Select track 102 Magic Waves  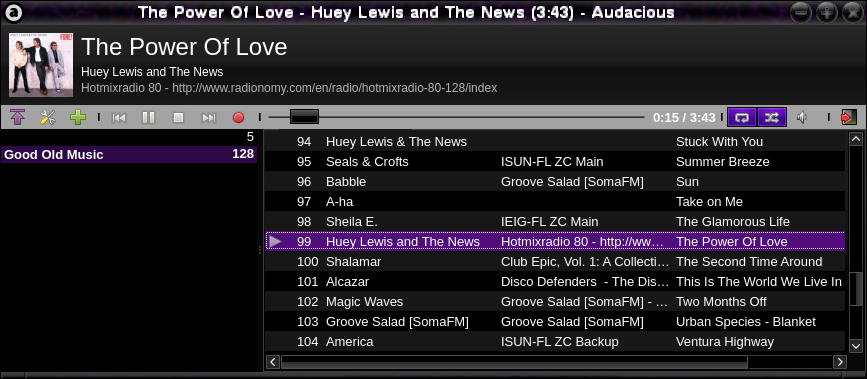(555, 302)
